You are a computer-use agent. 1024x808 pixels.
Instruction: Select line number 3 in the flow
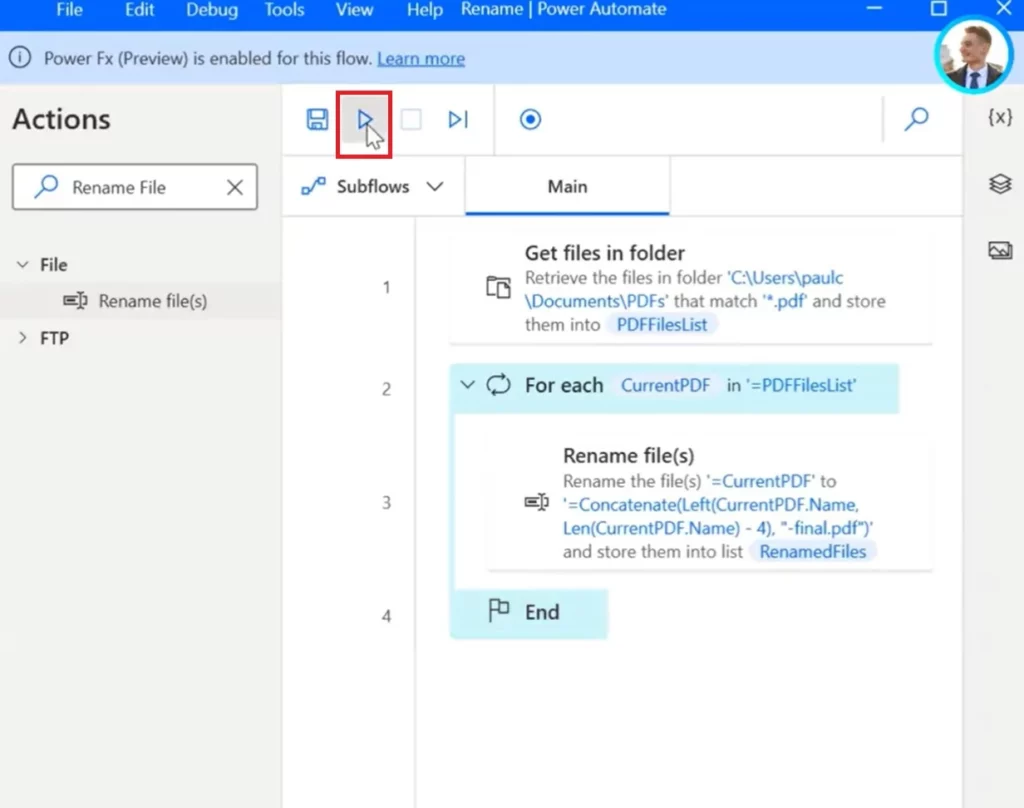387,503
